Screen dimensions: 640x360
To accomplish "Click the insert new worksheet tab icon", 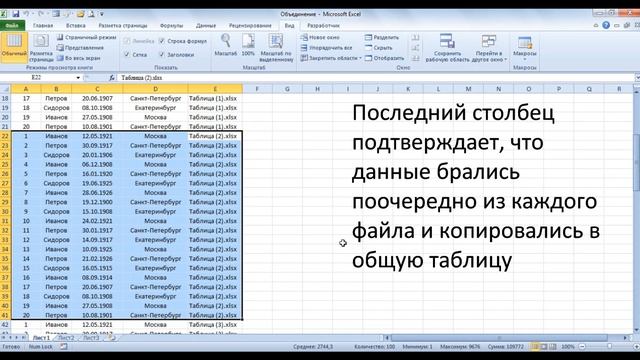I will click(111, 338).
